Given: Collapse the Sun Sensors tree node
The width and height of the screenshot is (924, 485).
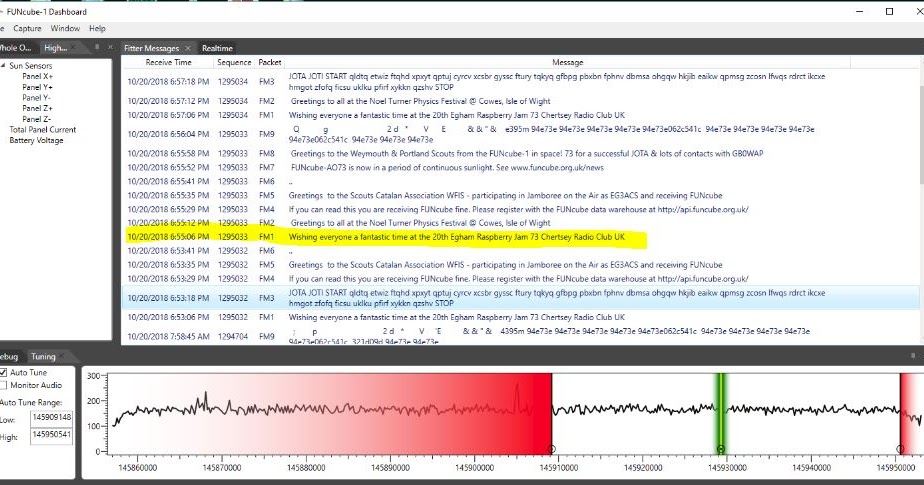Looking at the screenshot, I should [x=3, y=66].
